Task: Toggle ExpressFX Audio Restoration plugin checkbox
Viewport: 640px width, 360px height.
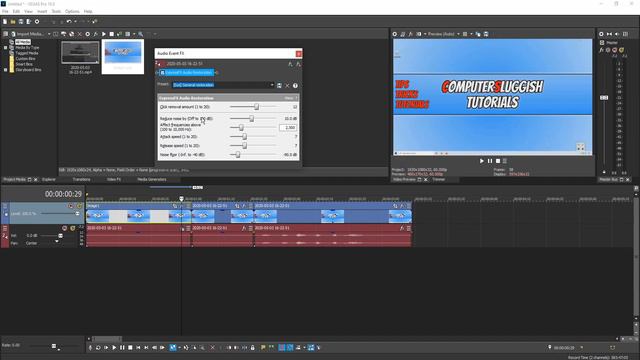Action: (x=162, y=73)
